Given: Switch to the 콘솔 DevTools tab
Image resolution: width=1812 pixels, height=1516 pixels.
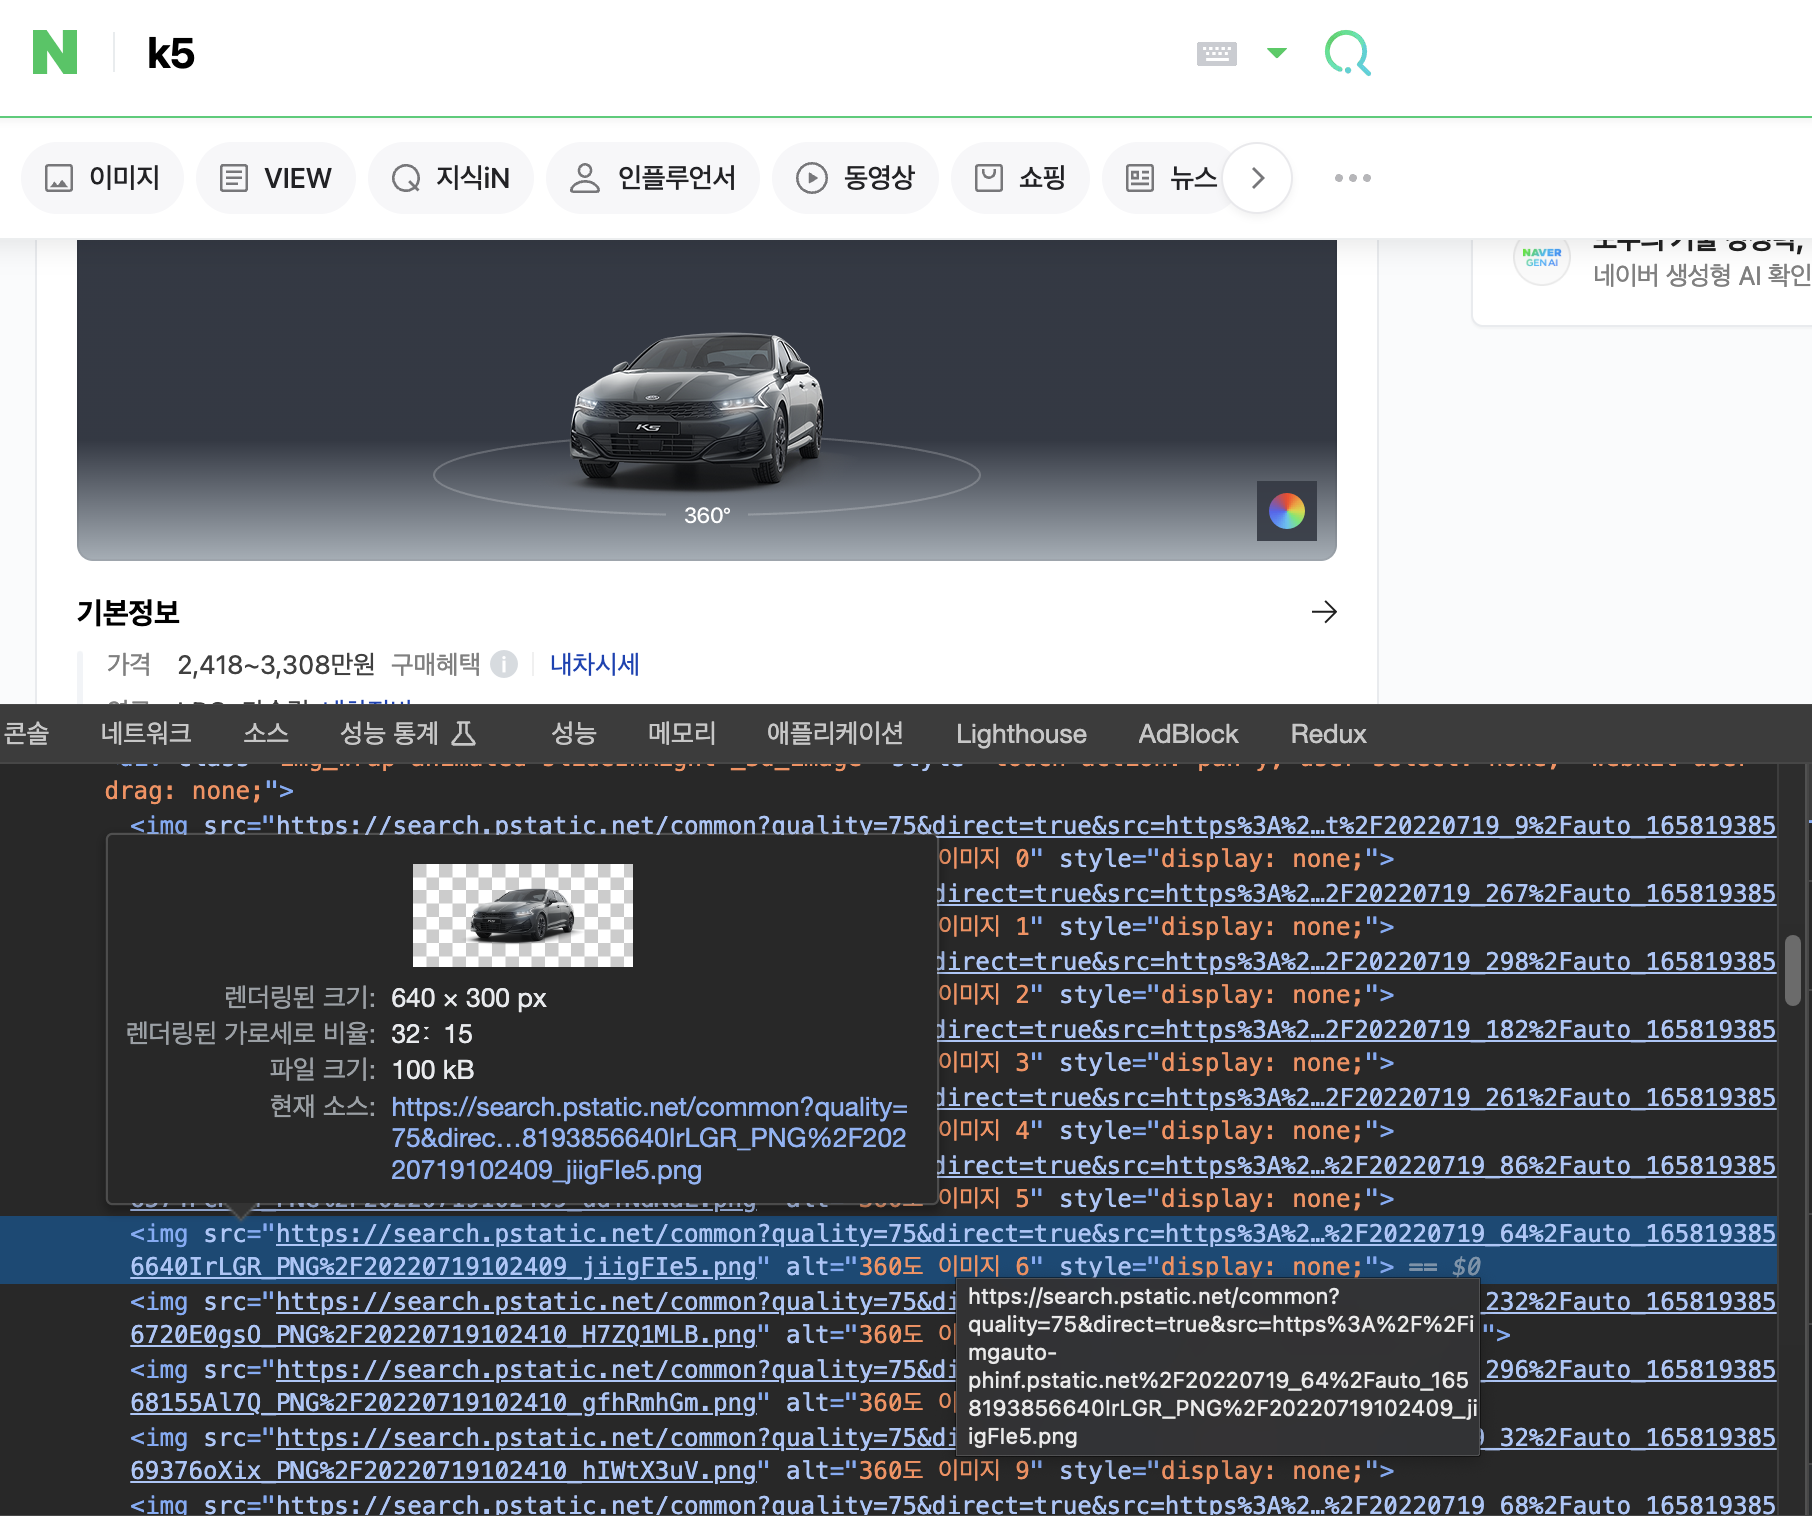Looking at the screenshot, I should click(26, 733).
